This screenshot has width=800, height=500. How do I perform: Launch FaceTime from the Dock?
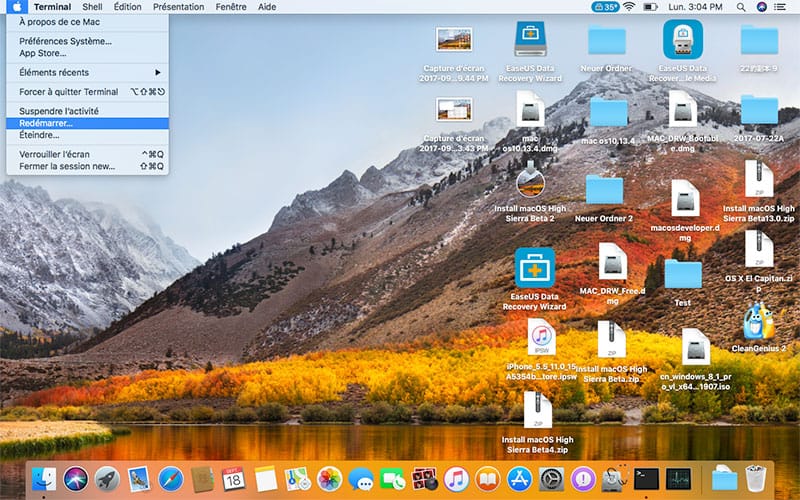392,480
